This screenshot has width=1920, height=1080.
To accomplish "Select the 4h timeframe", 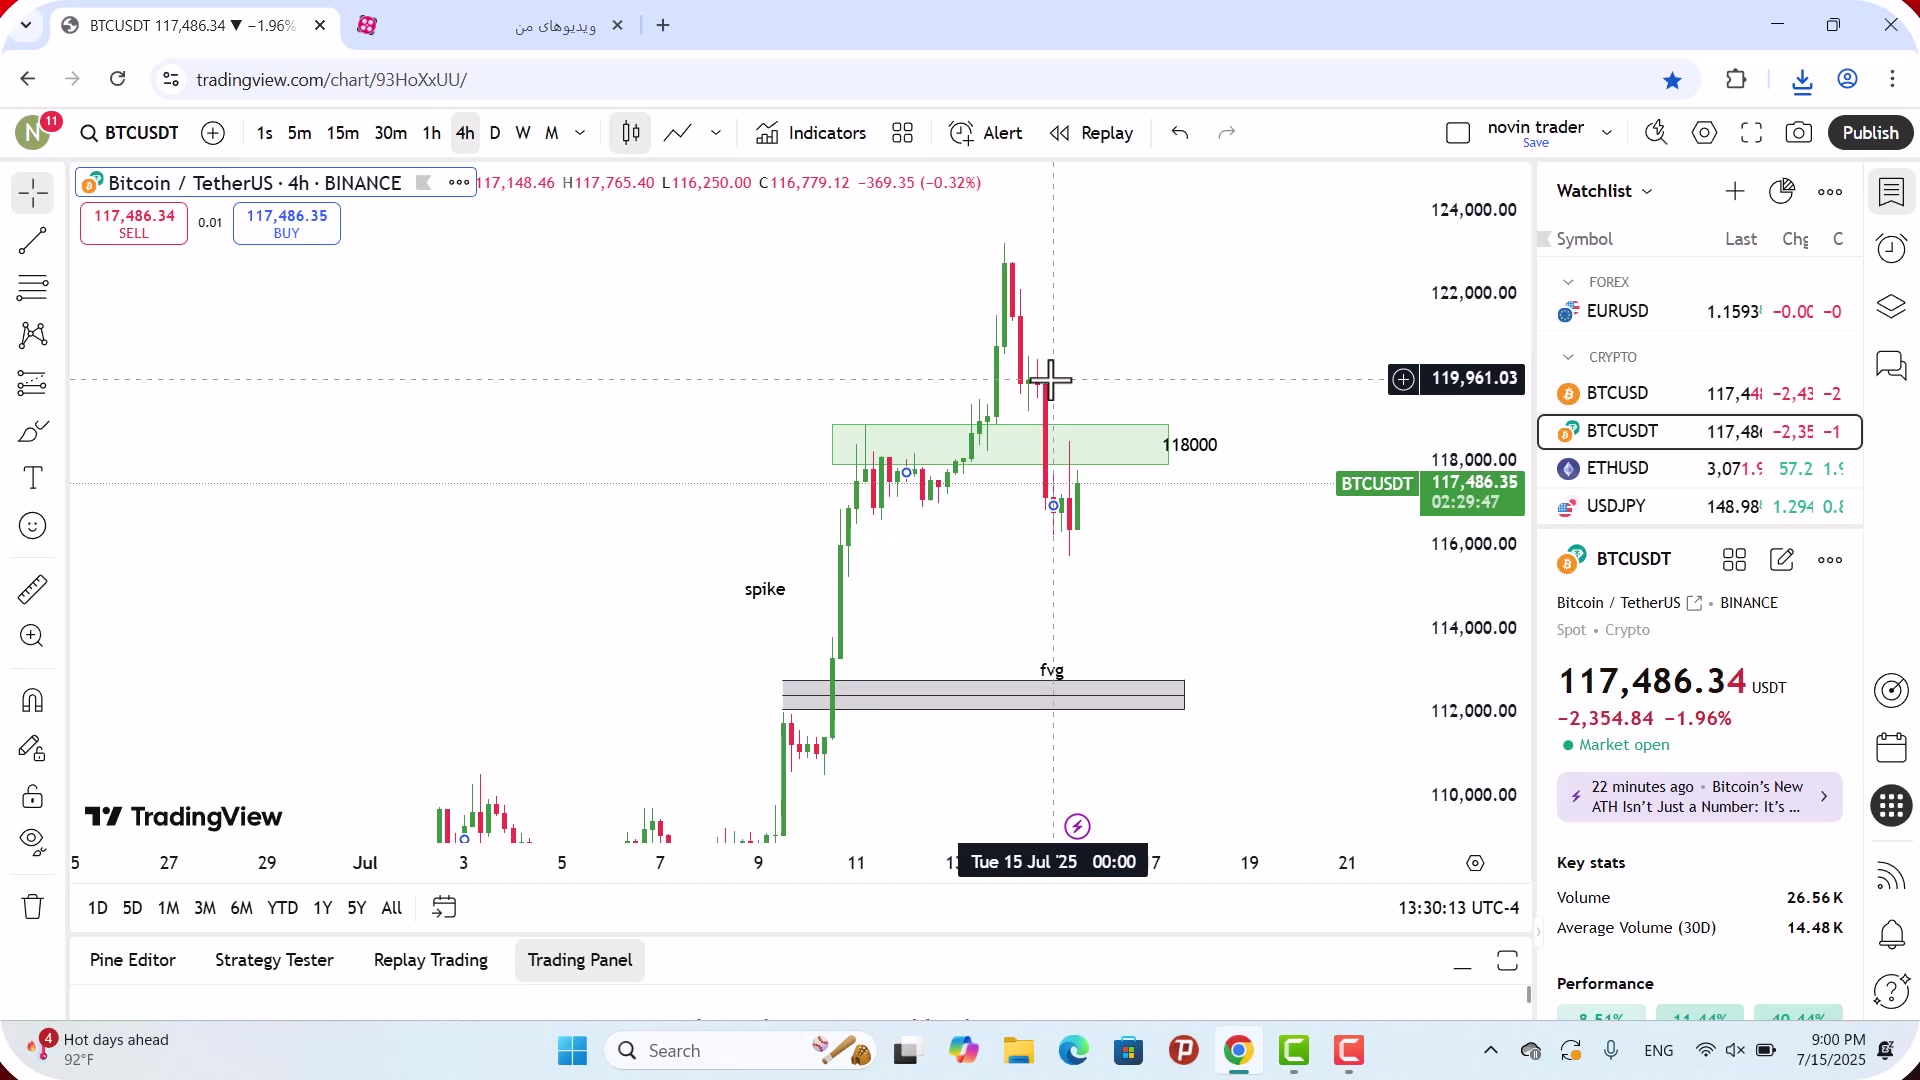I will 466,133.
